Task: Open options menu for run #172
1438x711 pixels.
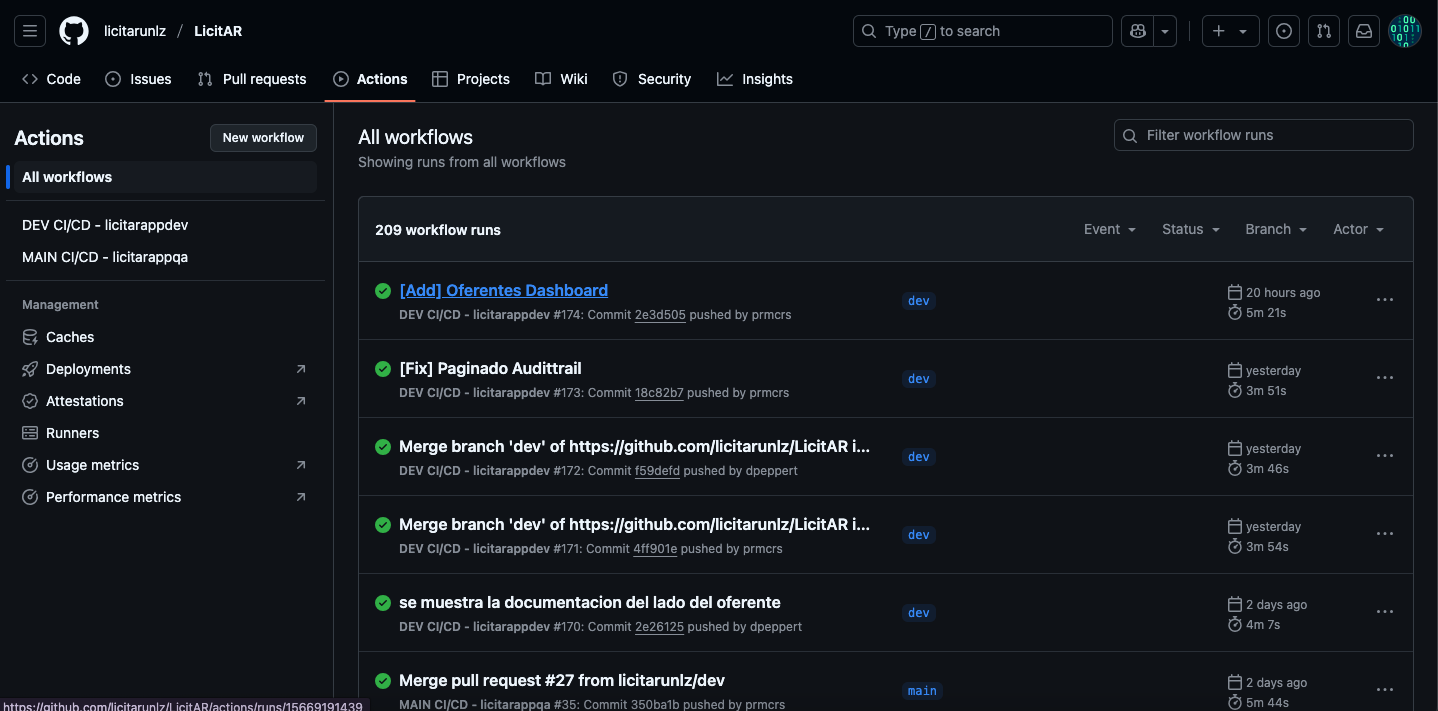Action: tap(1385, 456)
